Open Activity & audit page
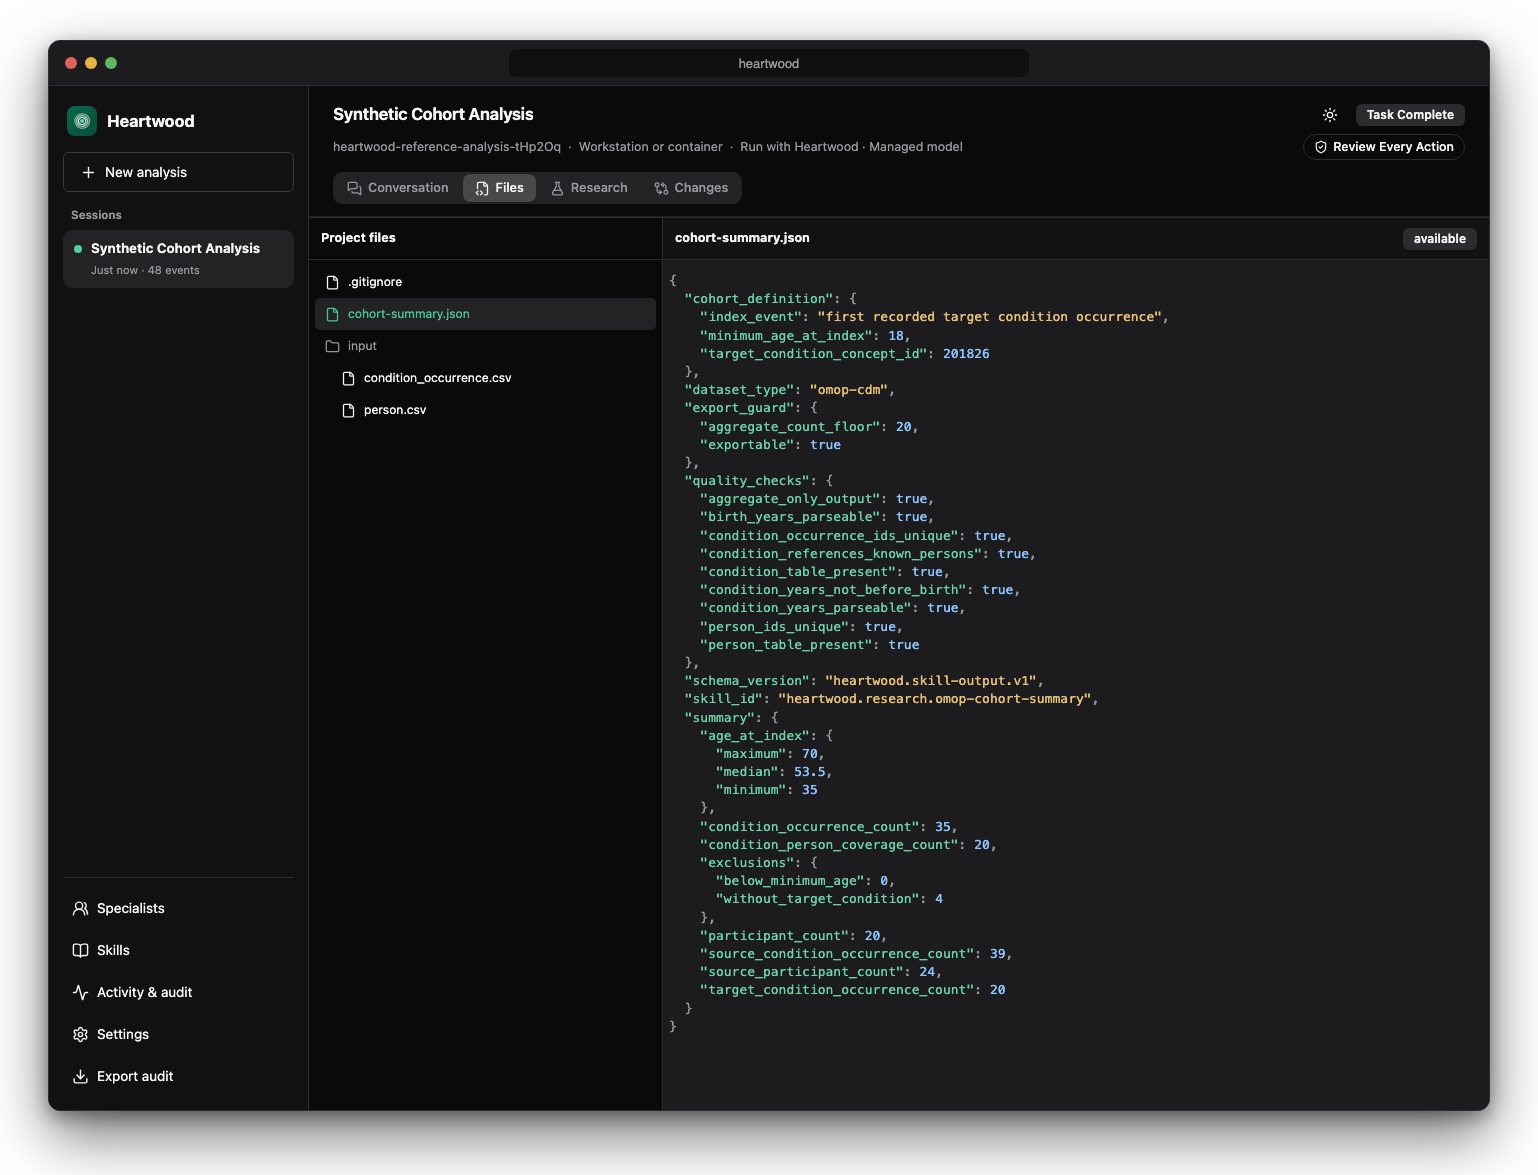The width and height of the screenshot is (1538, 1175). click(x=178, y=992)
